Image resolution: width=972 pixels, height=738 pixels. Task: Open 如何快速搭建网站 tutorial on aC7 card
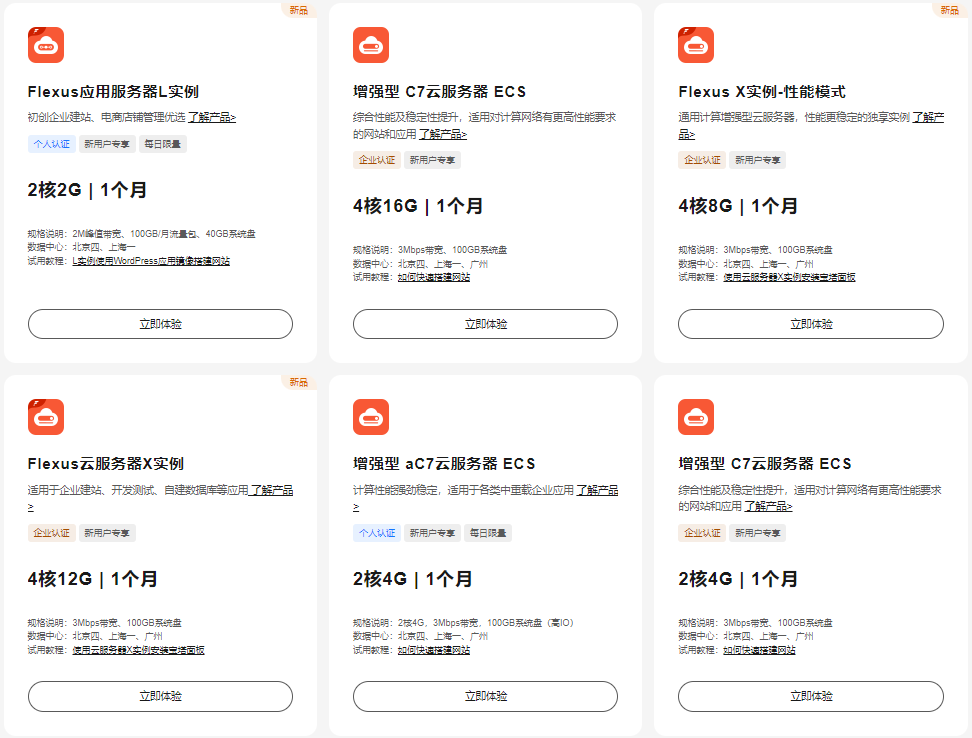[x=434, y=650]
